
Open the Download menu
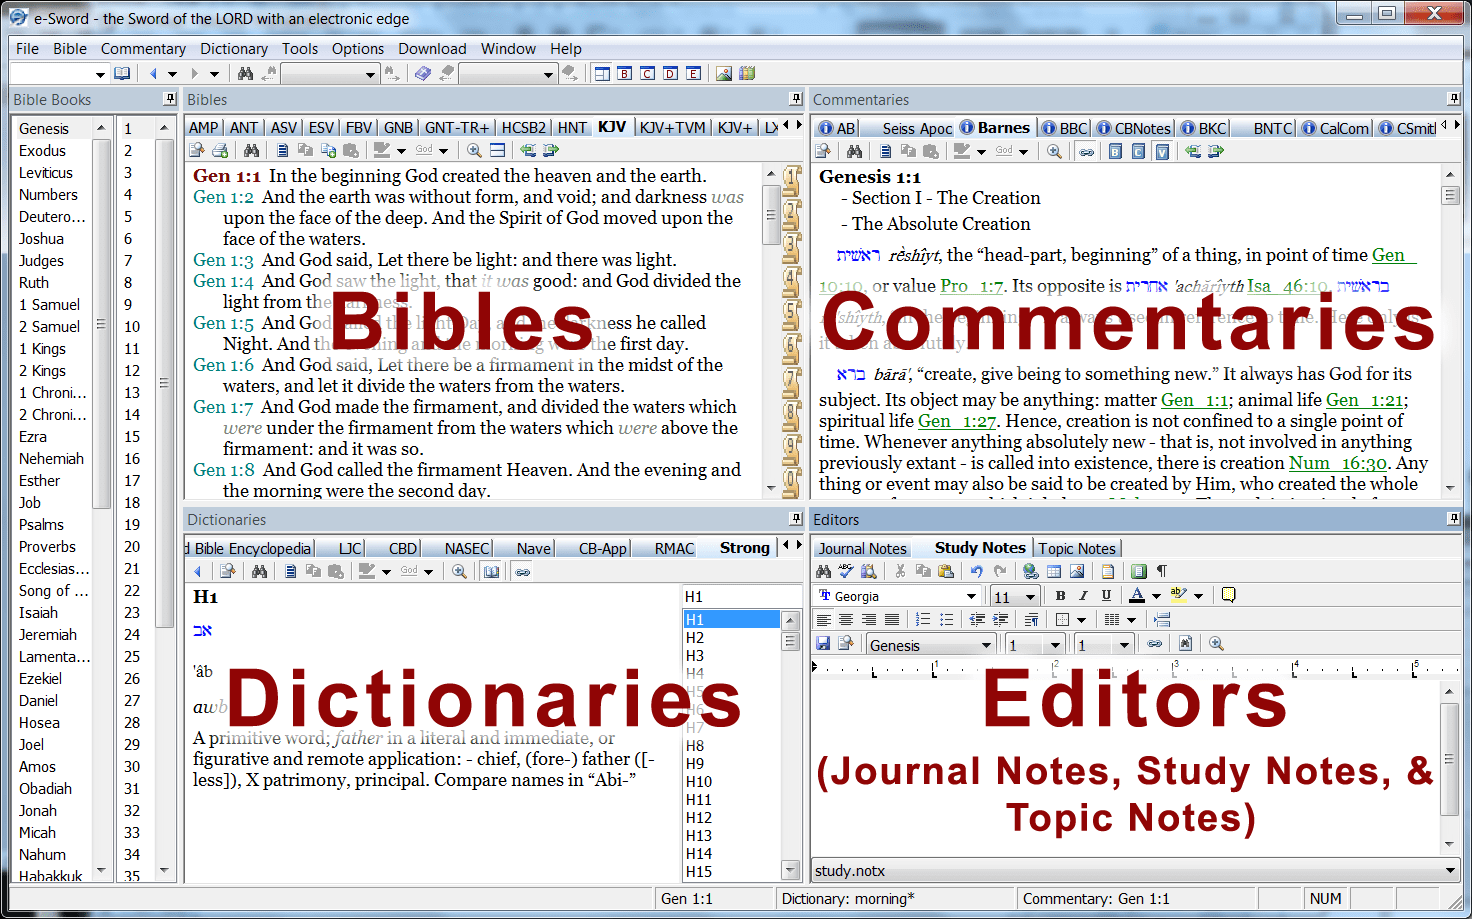(432, 48)
